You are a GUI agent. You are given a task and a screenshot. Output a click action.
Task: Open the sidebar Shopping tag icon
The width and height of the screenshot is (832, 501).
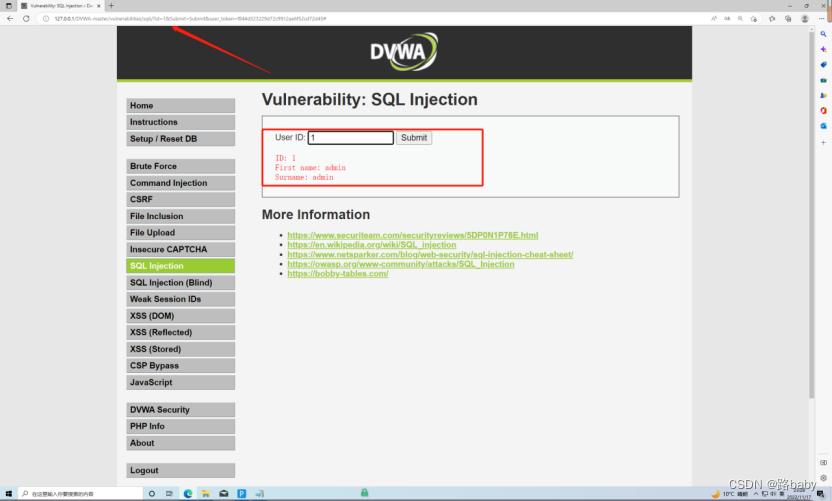coord(824,65)
